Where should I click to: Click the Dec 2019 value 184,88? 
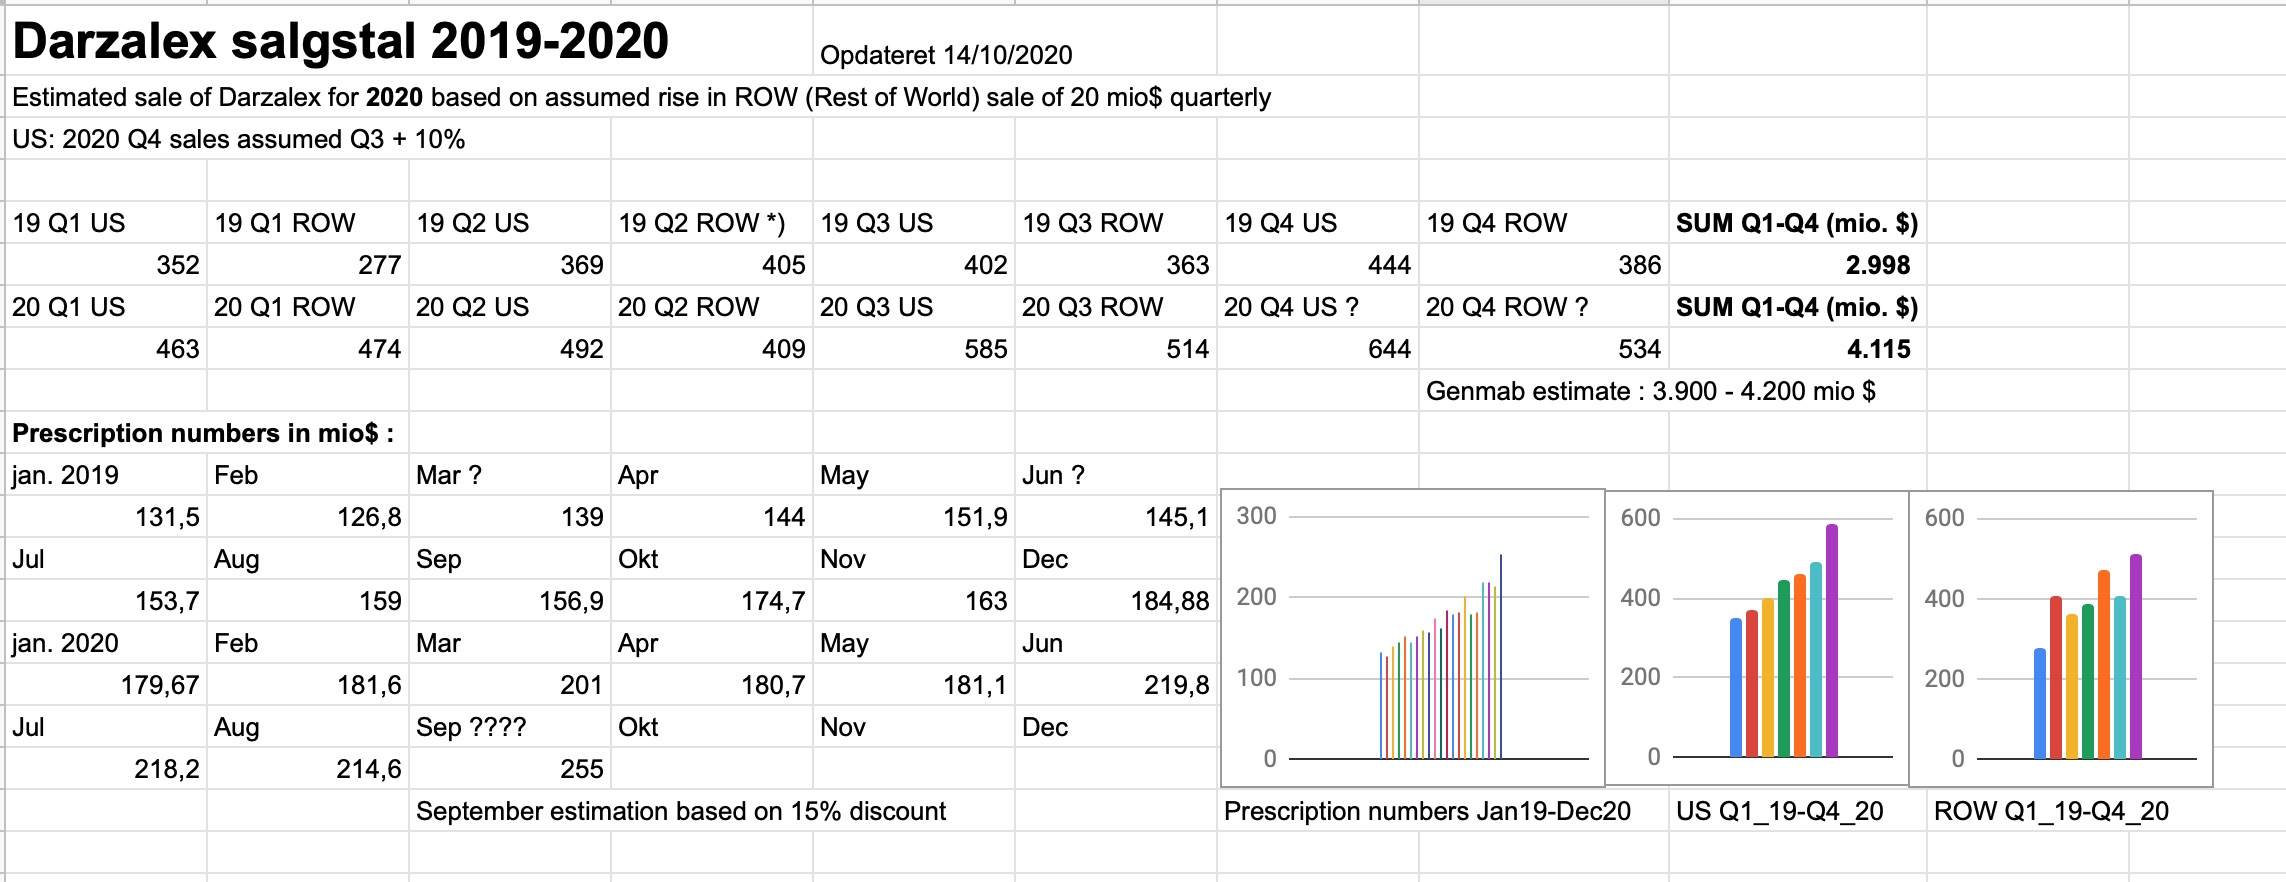click(x=1115, y=601)
